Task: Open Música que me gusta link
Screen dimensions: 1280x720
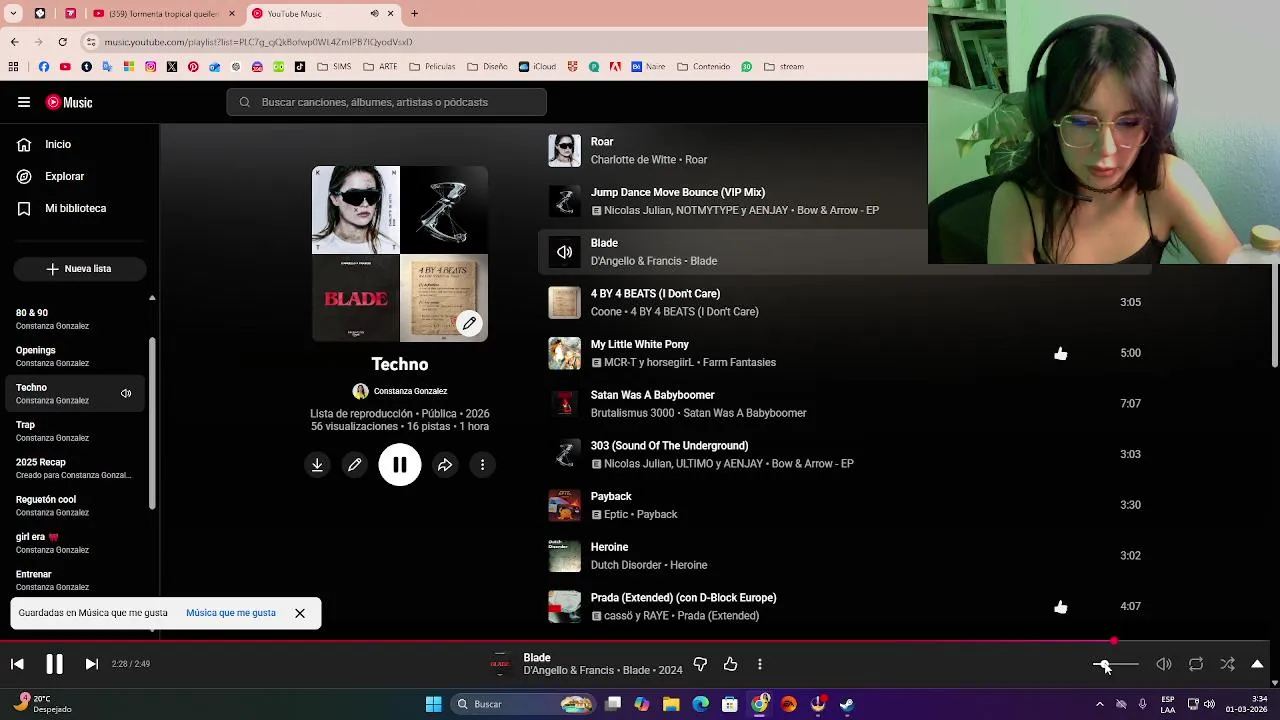Action: click(231, 613)
